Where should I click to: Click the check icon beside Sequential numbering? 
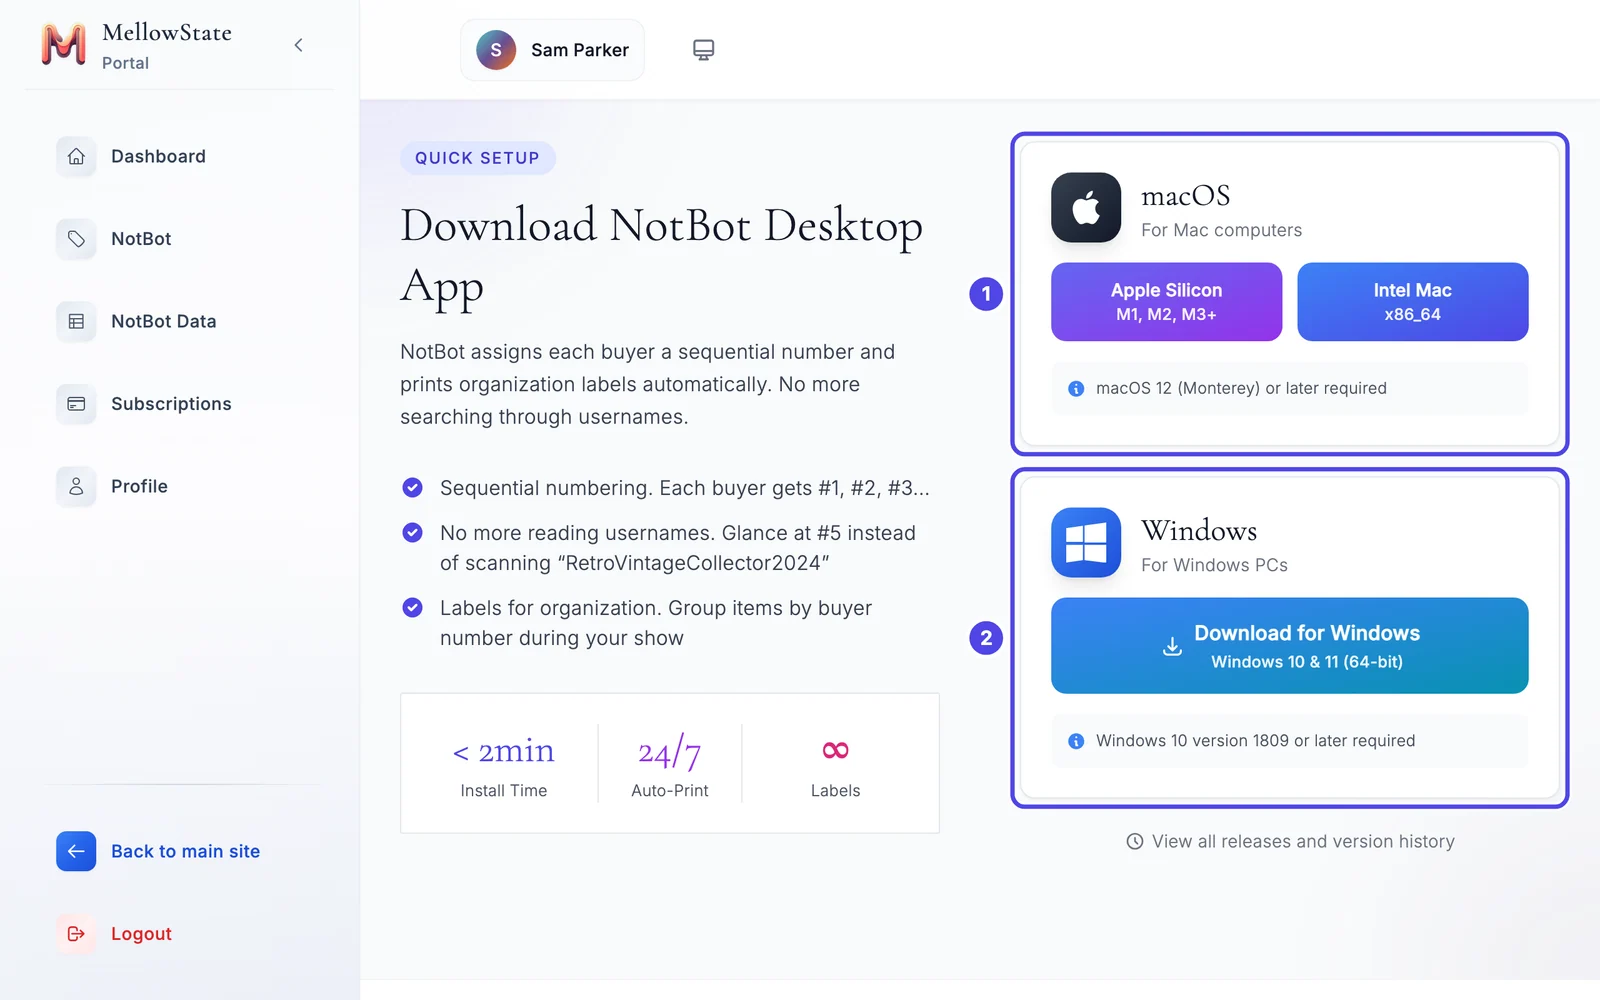point(412,488)
